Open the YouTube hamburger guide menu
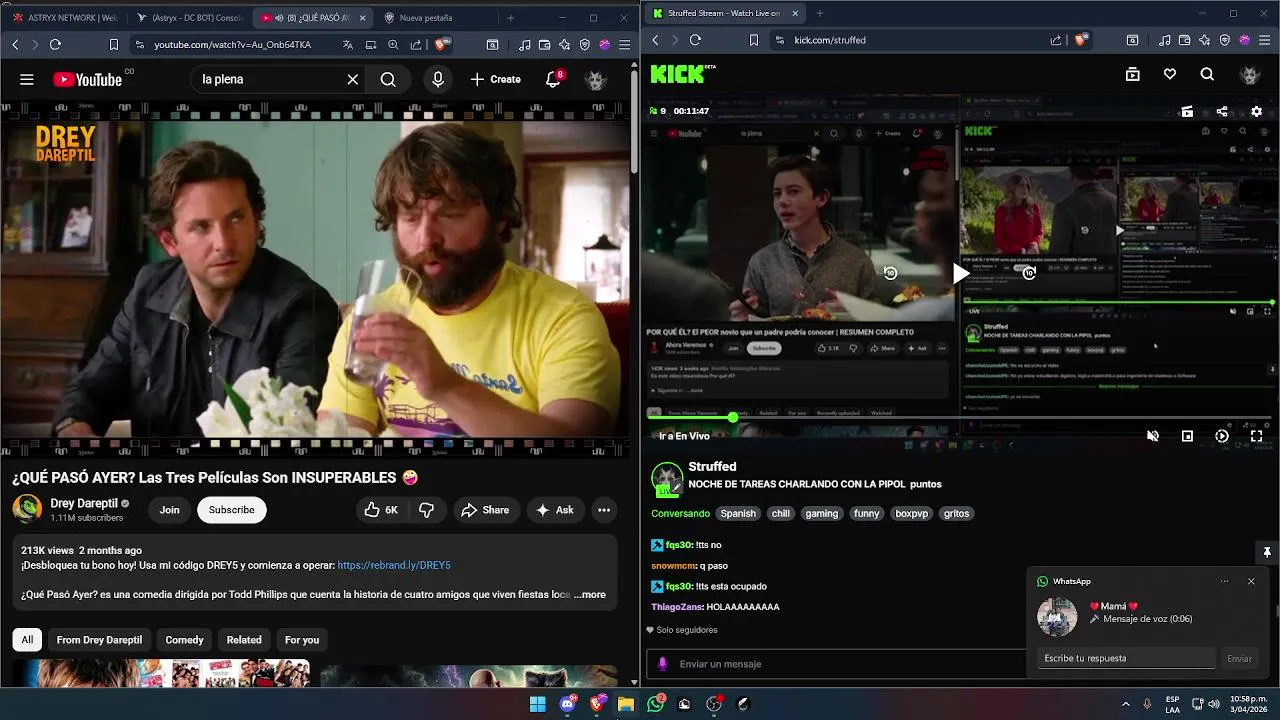The image size is (1280, 720). 27,79
